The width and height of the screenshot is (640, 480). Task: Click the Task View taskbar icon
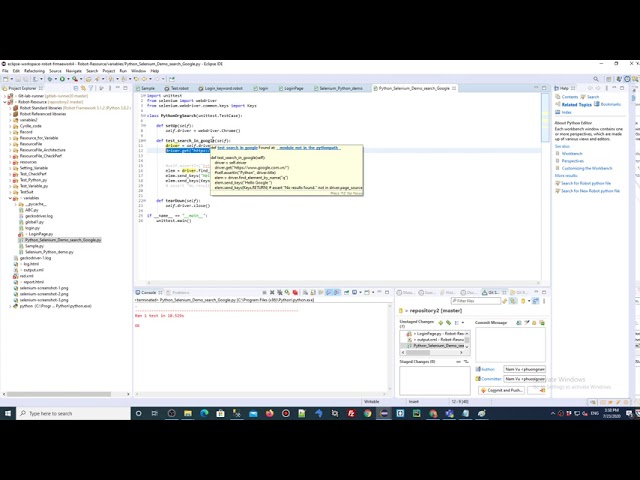click(155, 413)
